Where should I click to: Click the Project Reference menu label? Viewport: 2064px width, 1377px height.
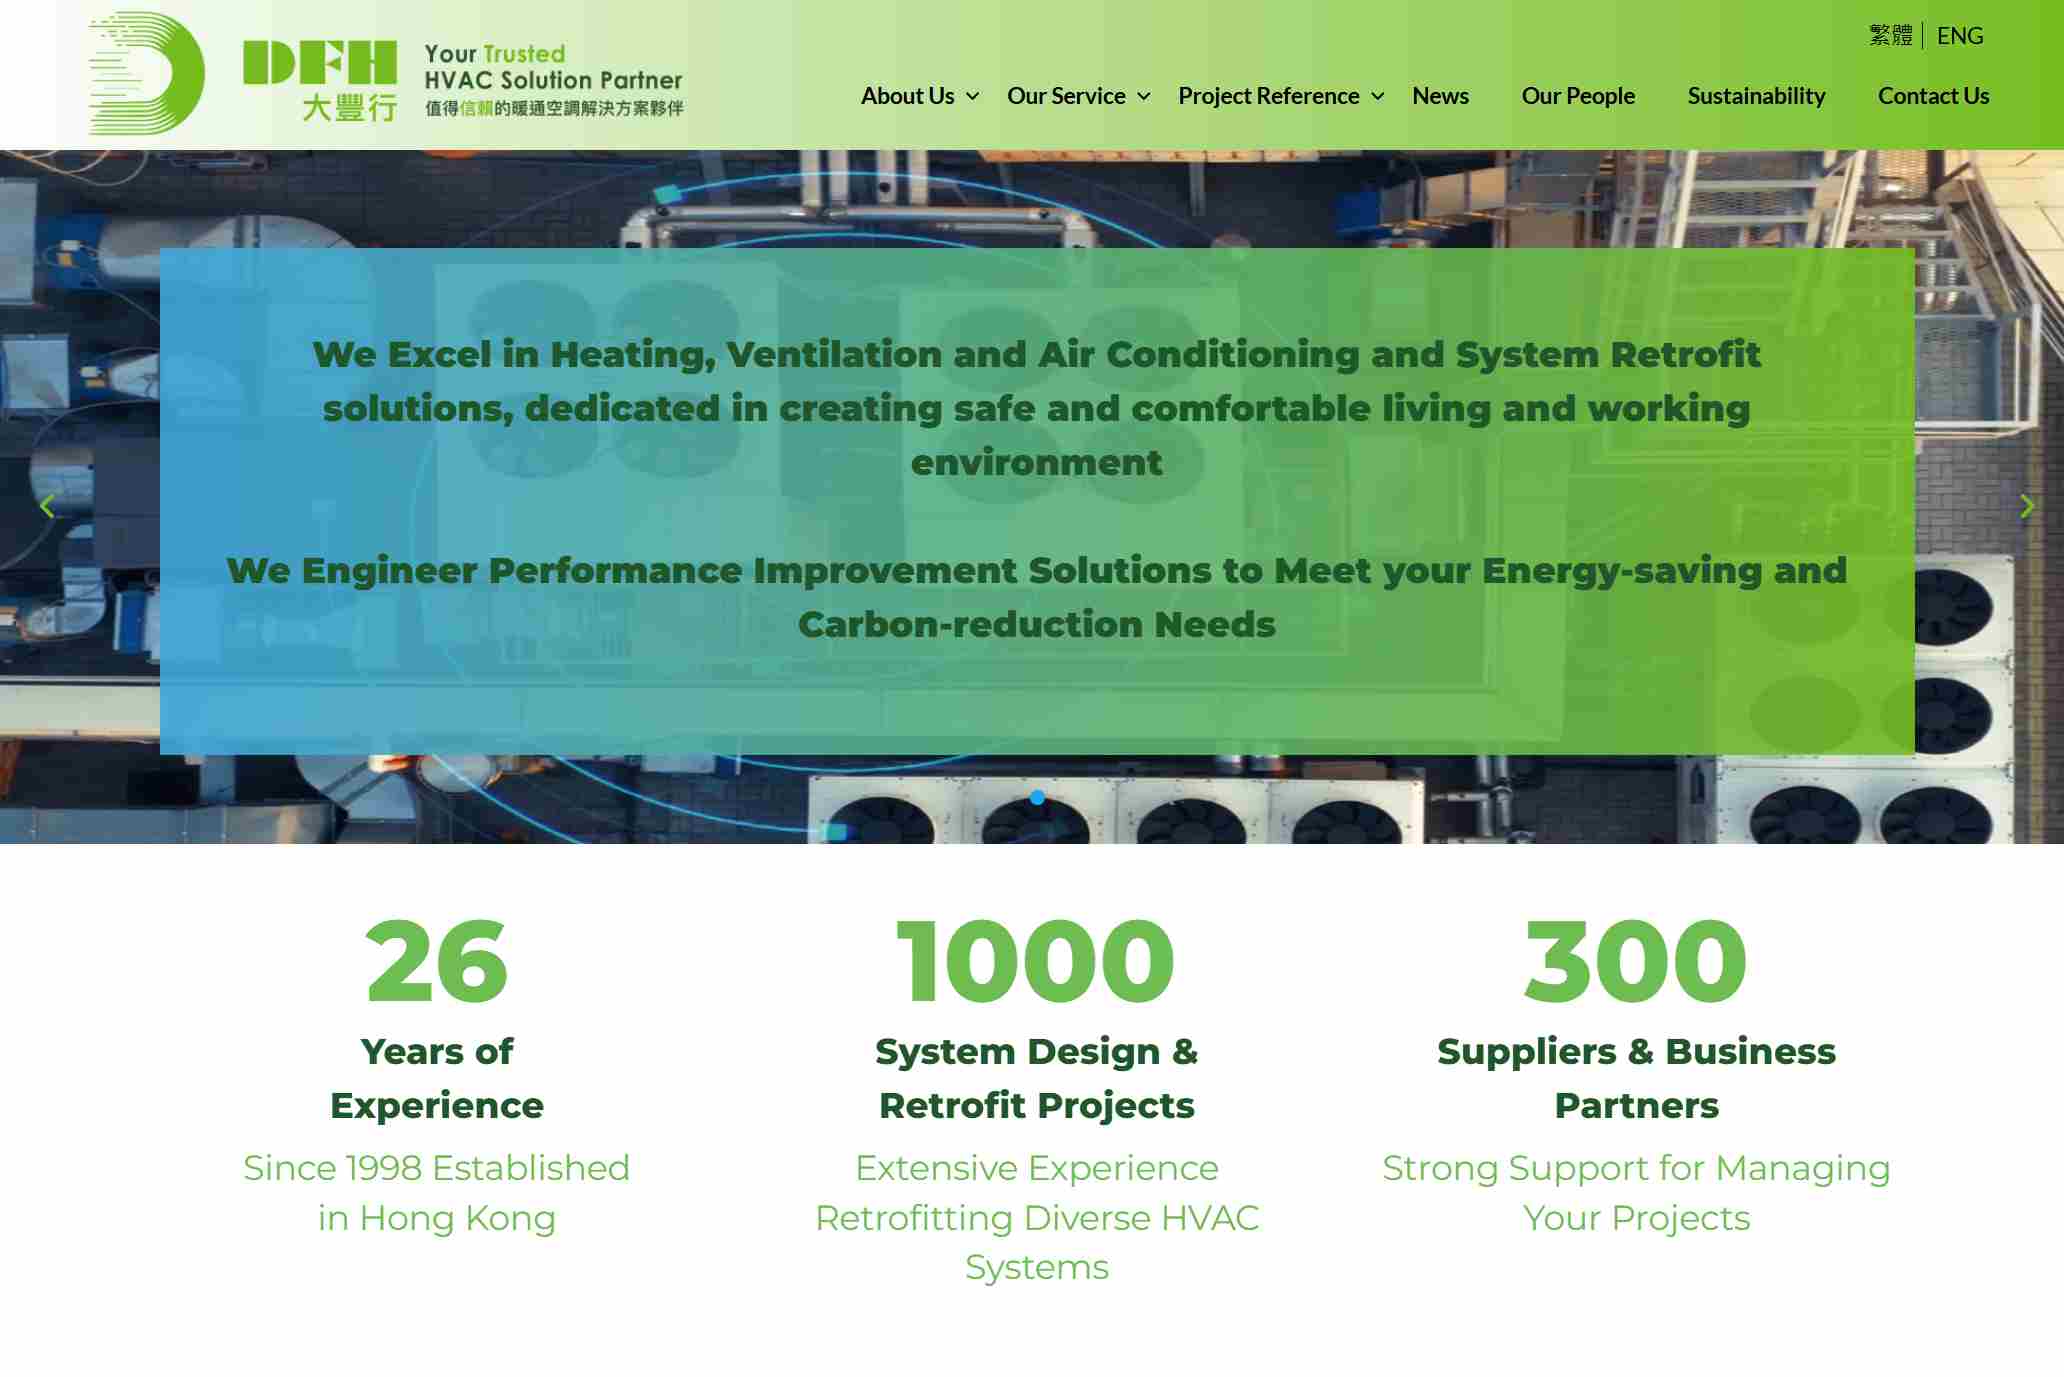coord(1268,96)
